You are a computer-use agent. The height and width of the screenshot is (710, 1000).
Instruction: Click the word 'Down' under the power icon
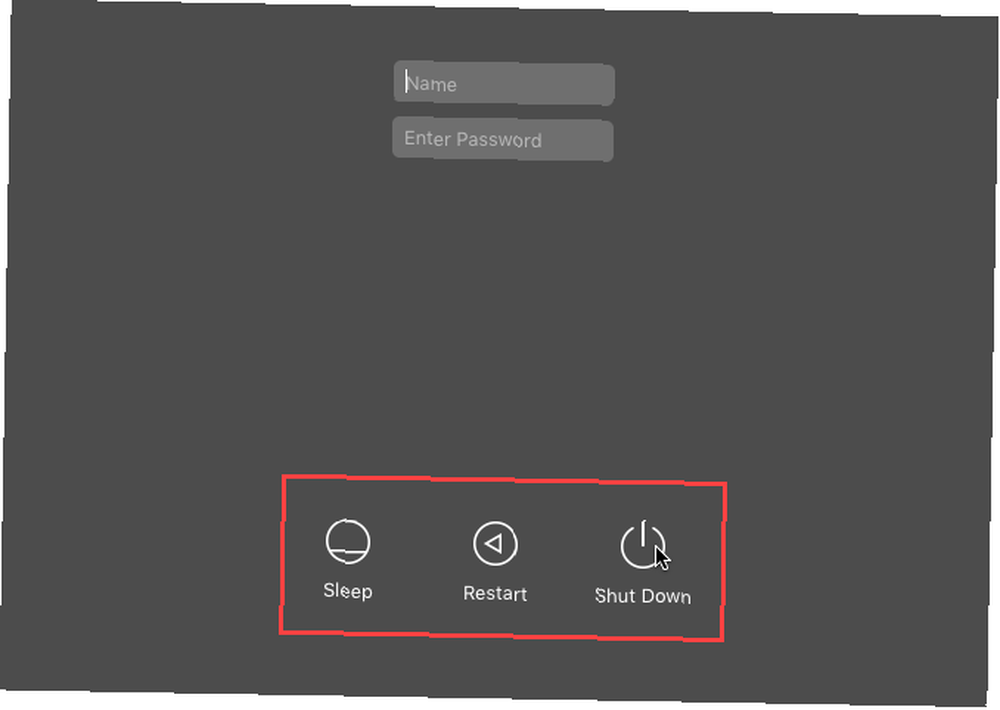666,596
